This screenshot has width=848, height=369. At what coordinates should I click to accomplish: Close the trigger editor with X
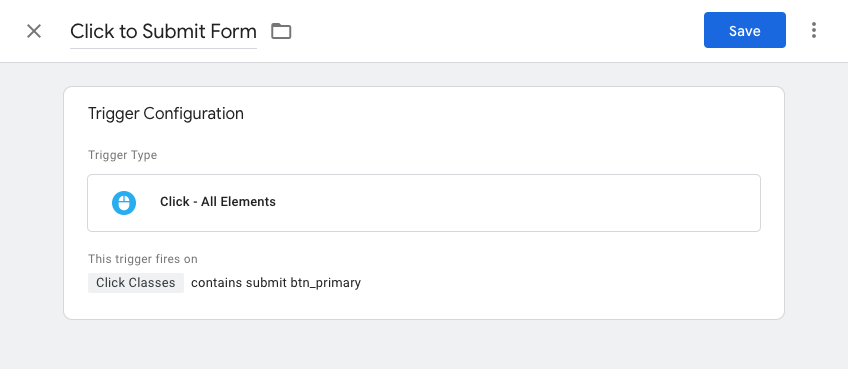(x=34, y=31)
